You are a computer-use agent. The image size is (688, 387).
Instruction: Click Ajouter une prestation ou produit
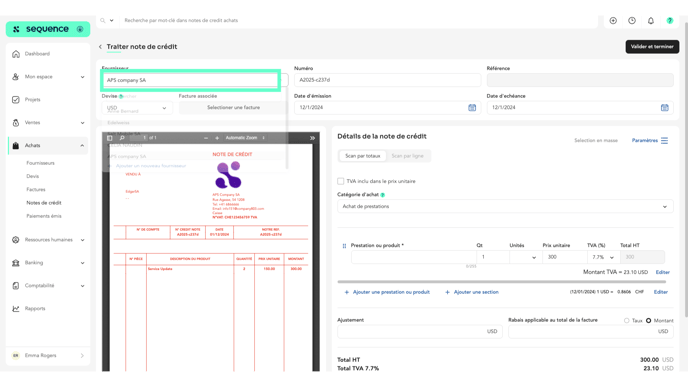point(387,292)
